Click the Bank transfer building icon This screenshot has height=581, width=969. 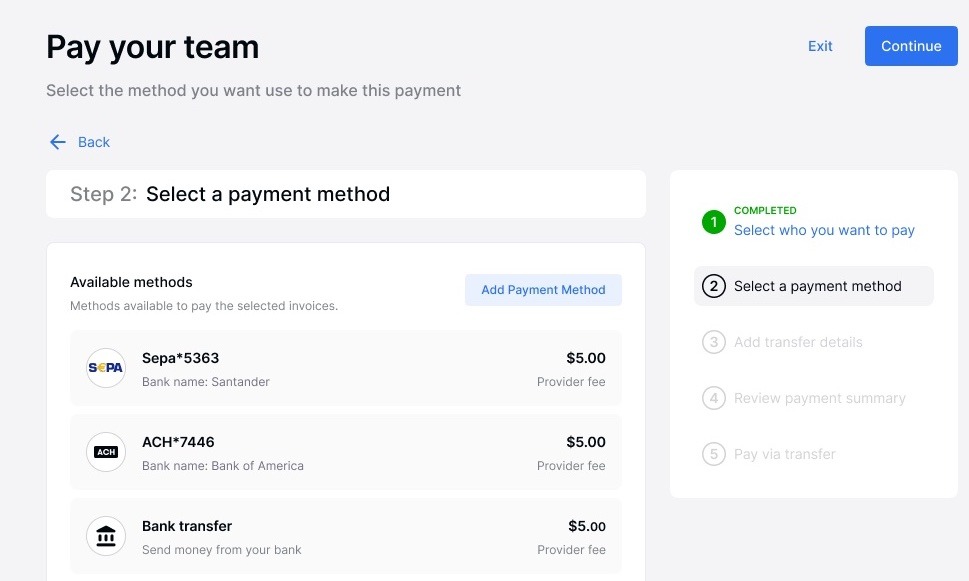coord(105,536)
